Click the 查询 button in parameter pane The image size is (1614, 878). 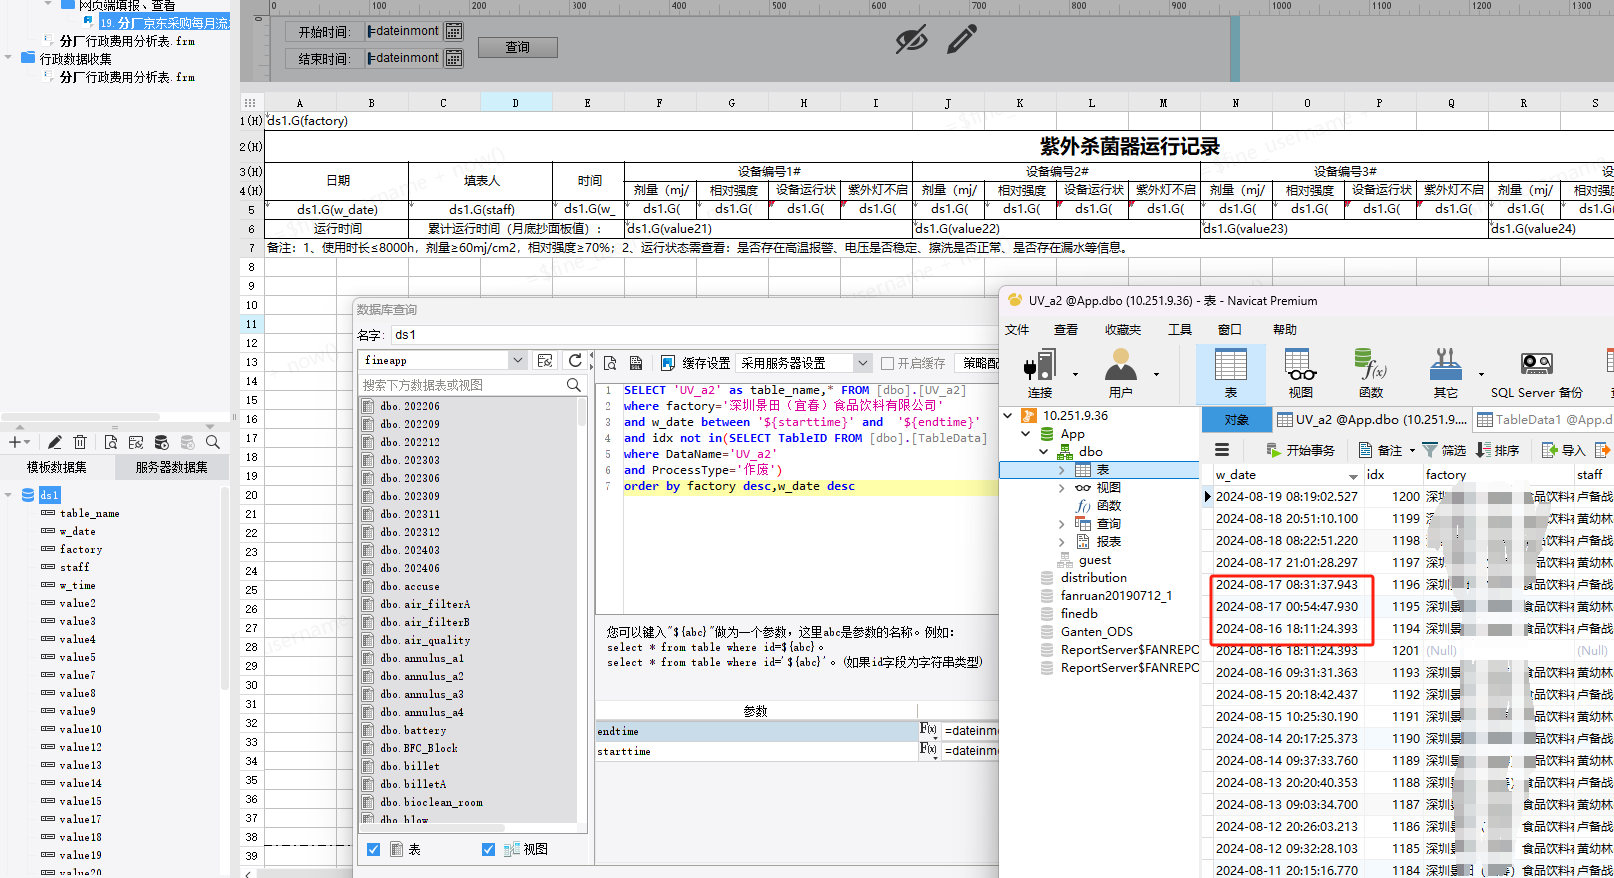point(518,47)
